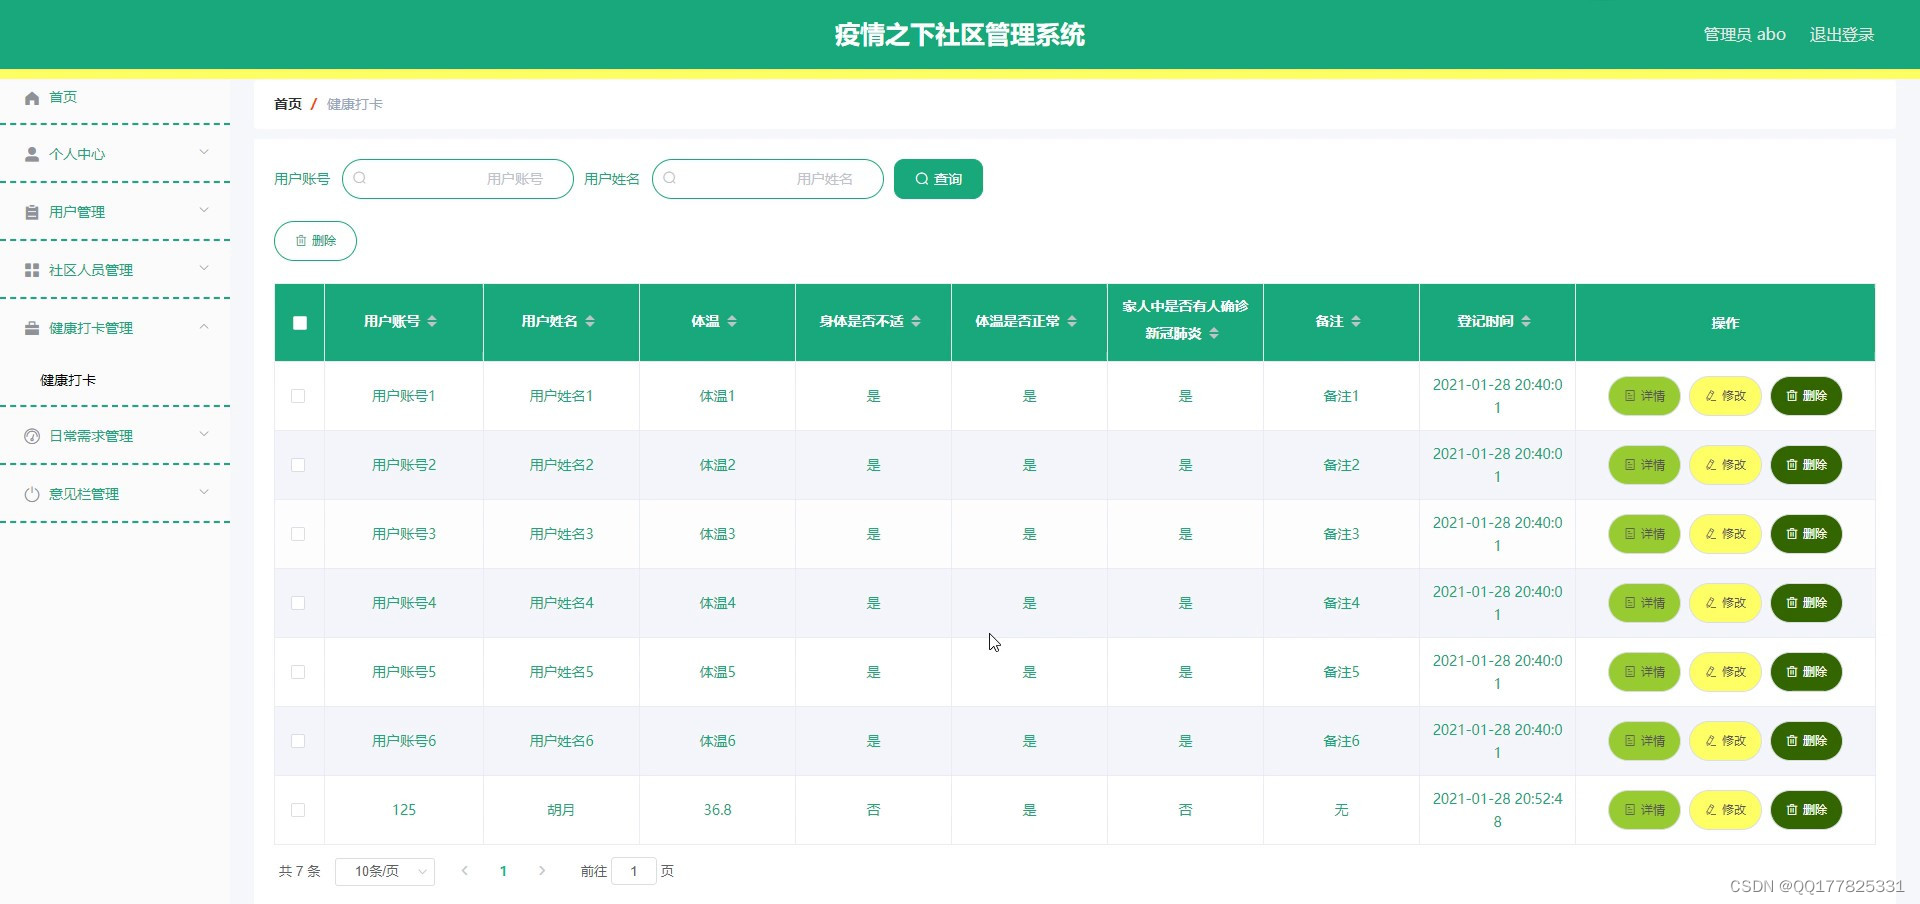The image size is (1920, 904).
Task: Click the dark 删除 button for 用户账号3 row
Action: click(1806, 534)
